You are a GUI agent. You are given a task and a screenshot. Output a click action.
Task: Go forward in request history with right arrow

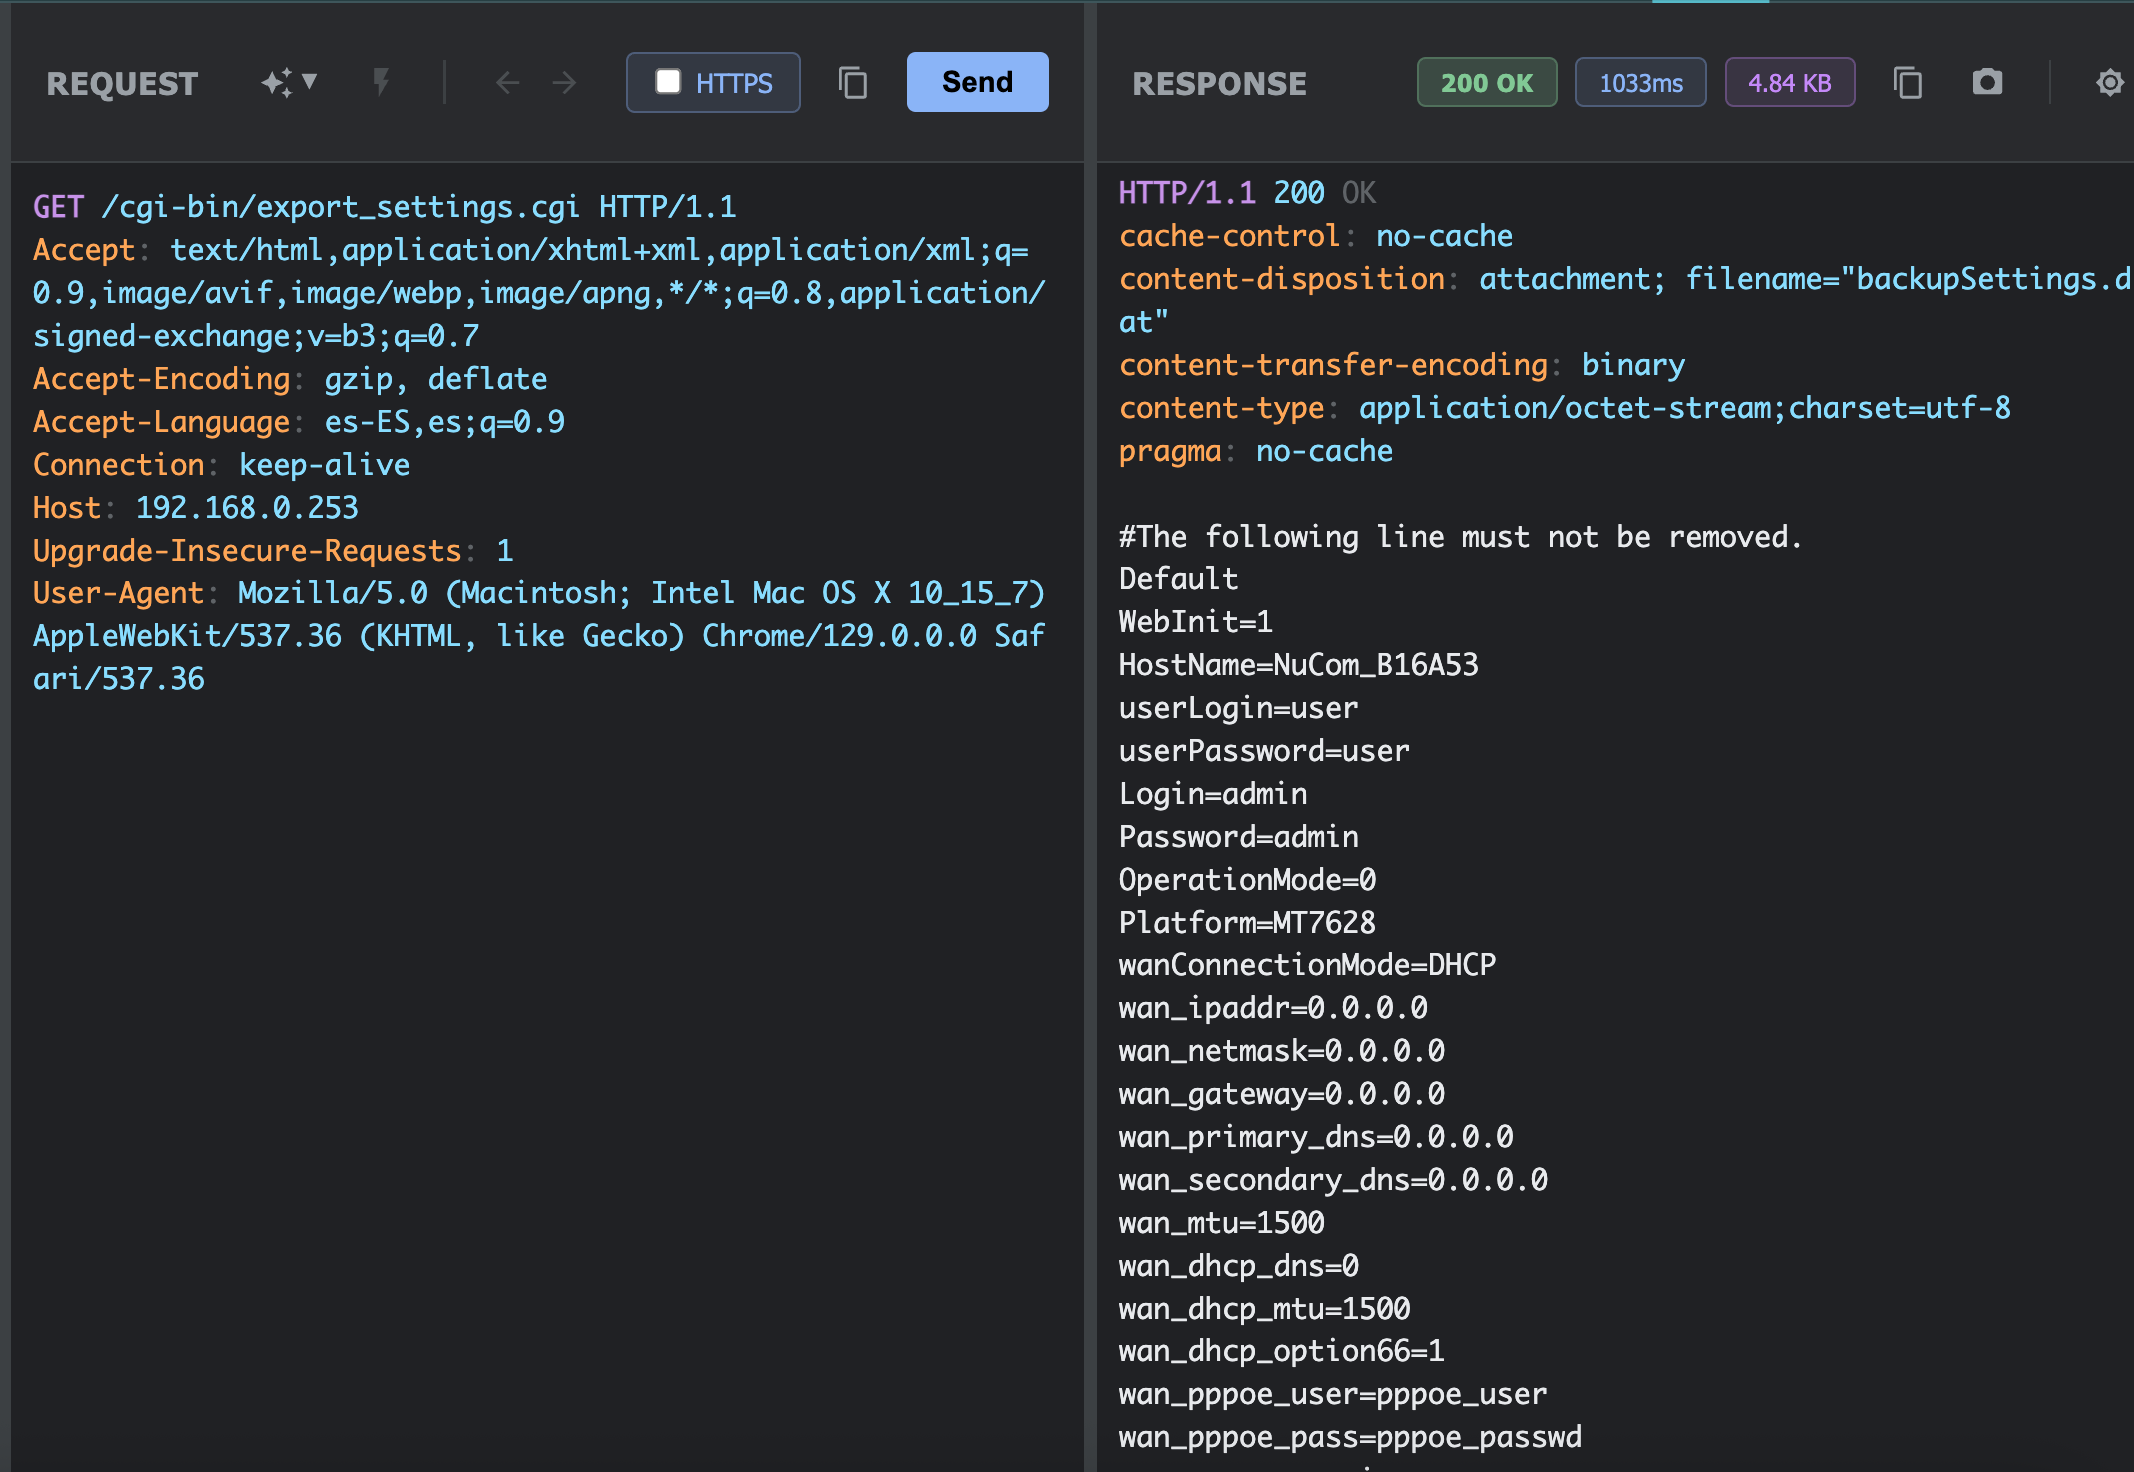tap(563, 82)
